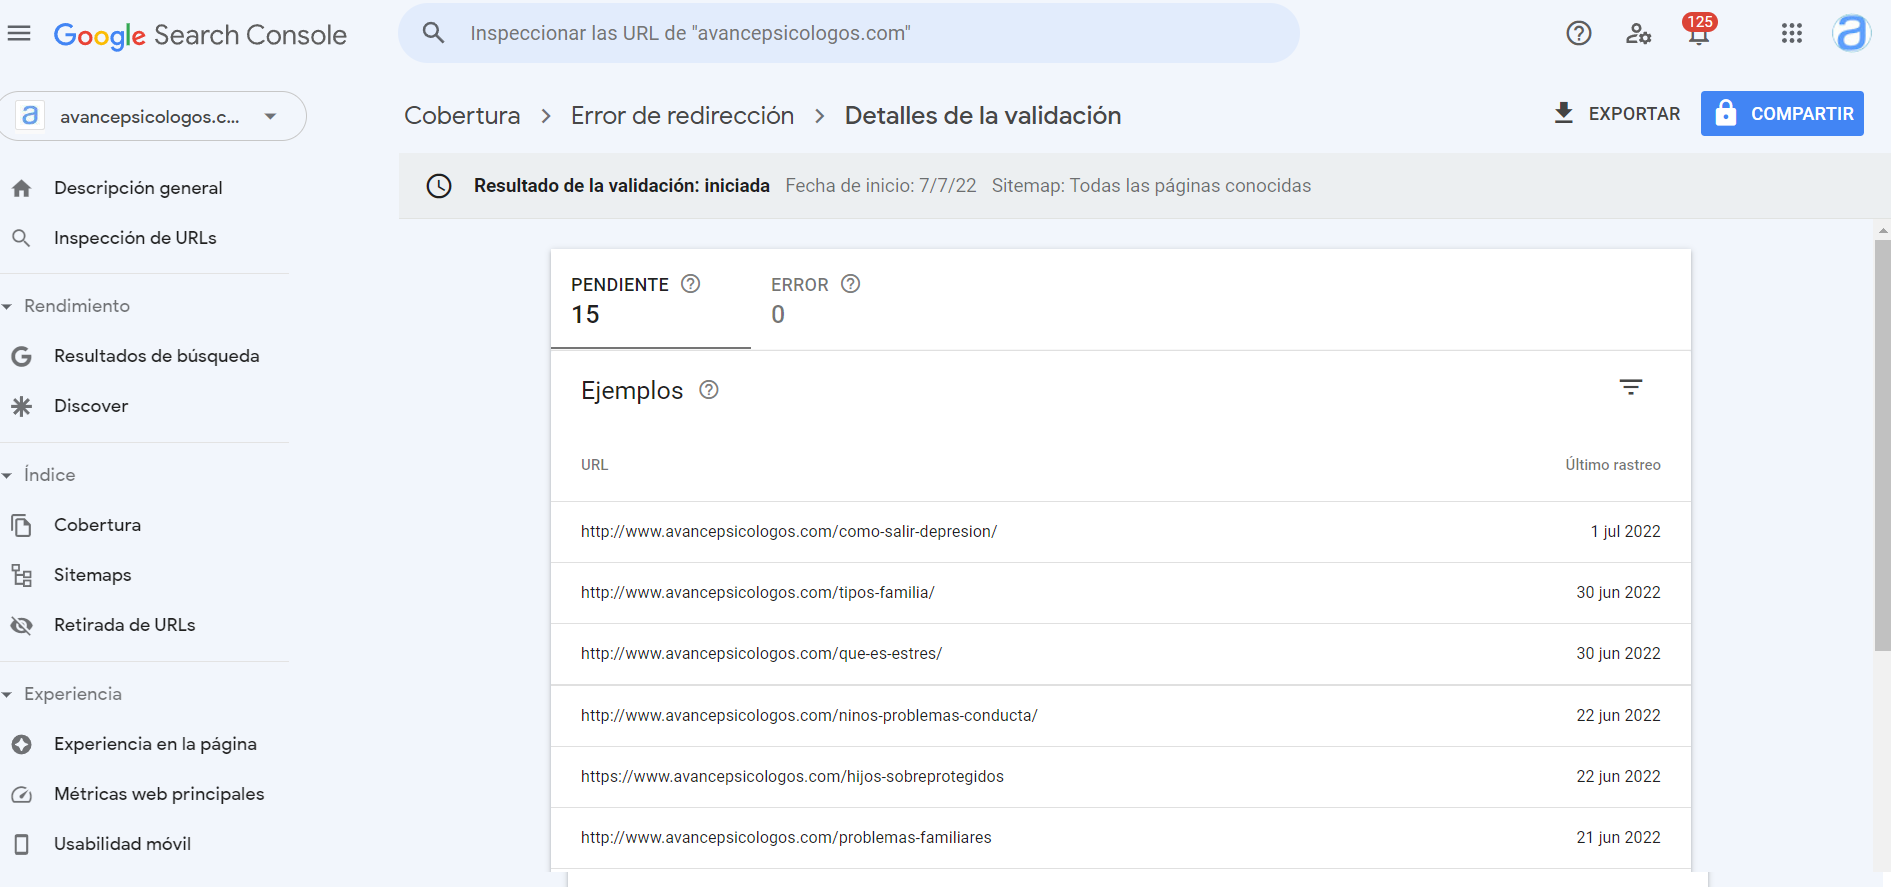
Task: Select the que-es-estres URL row
Action: tap(1121, 654)
